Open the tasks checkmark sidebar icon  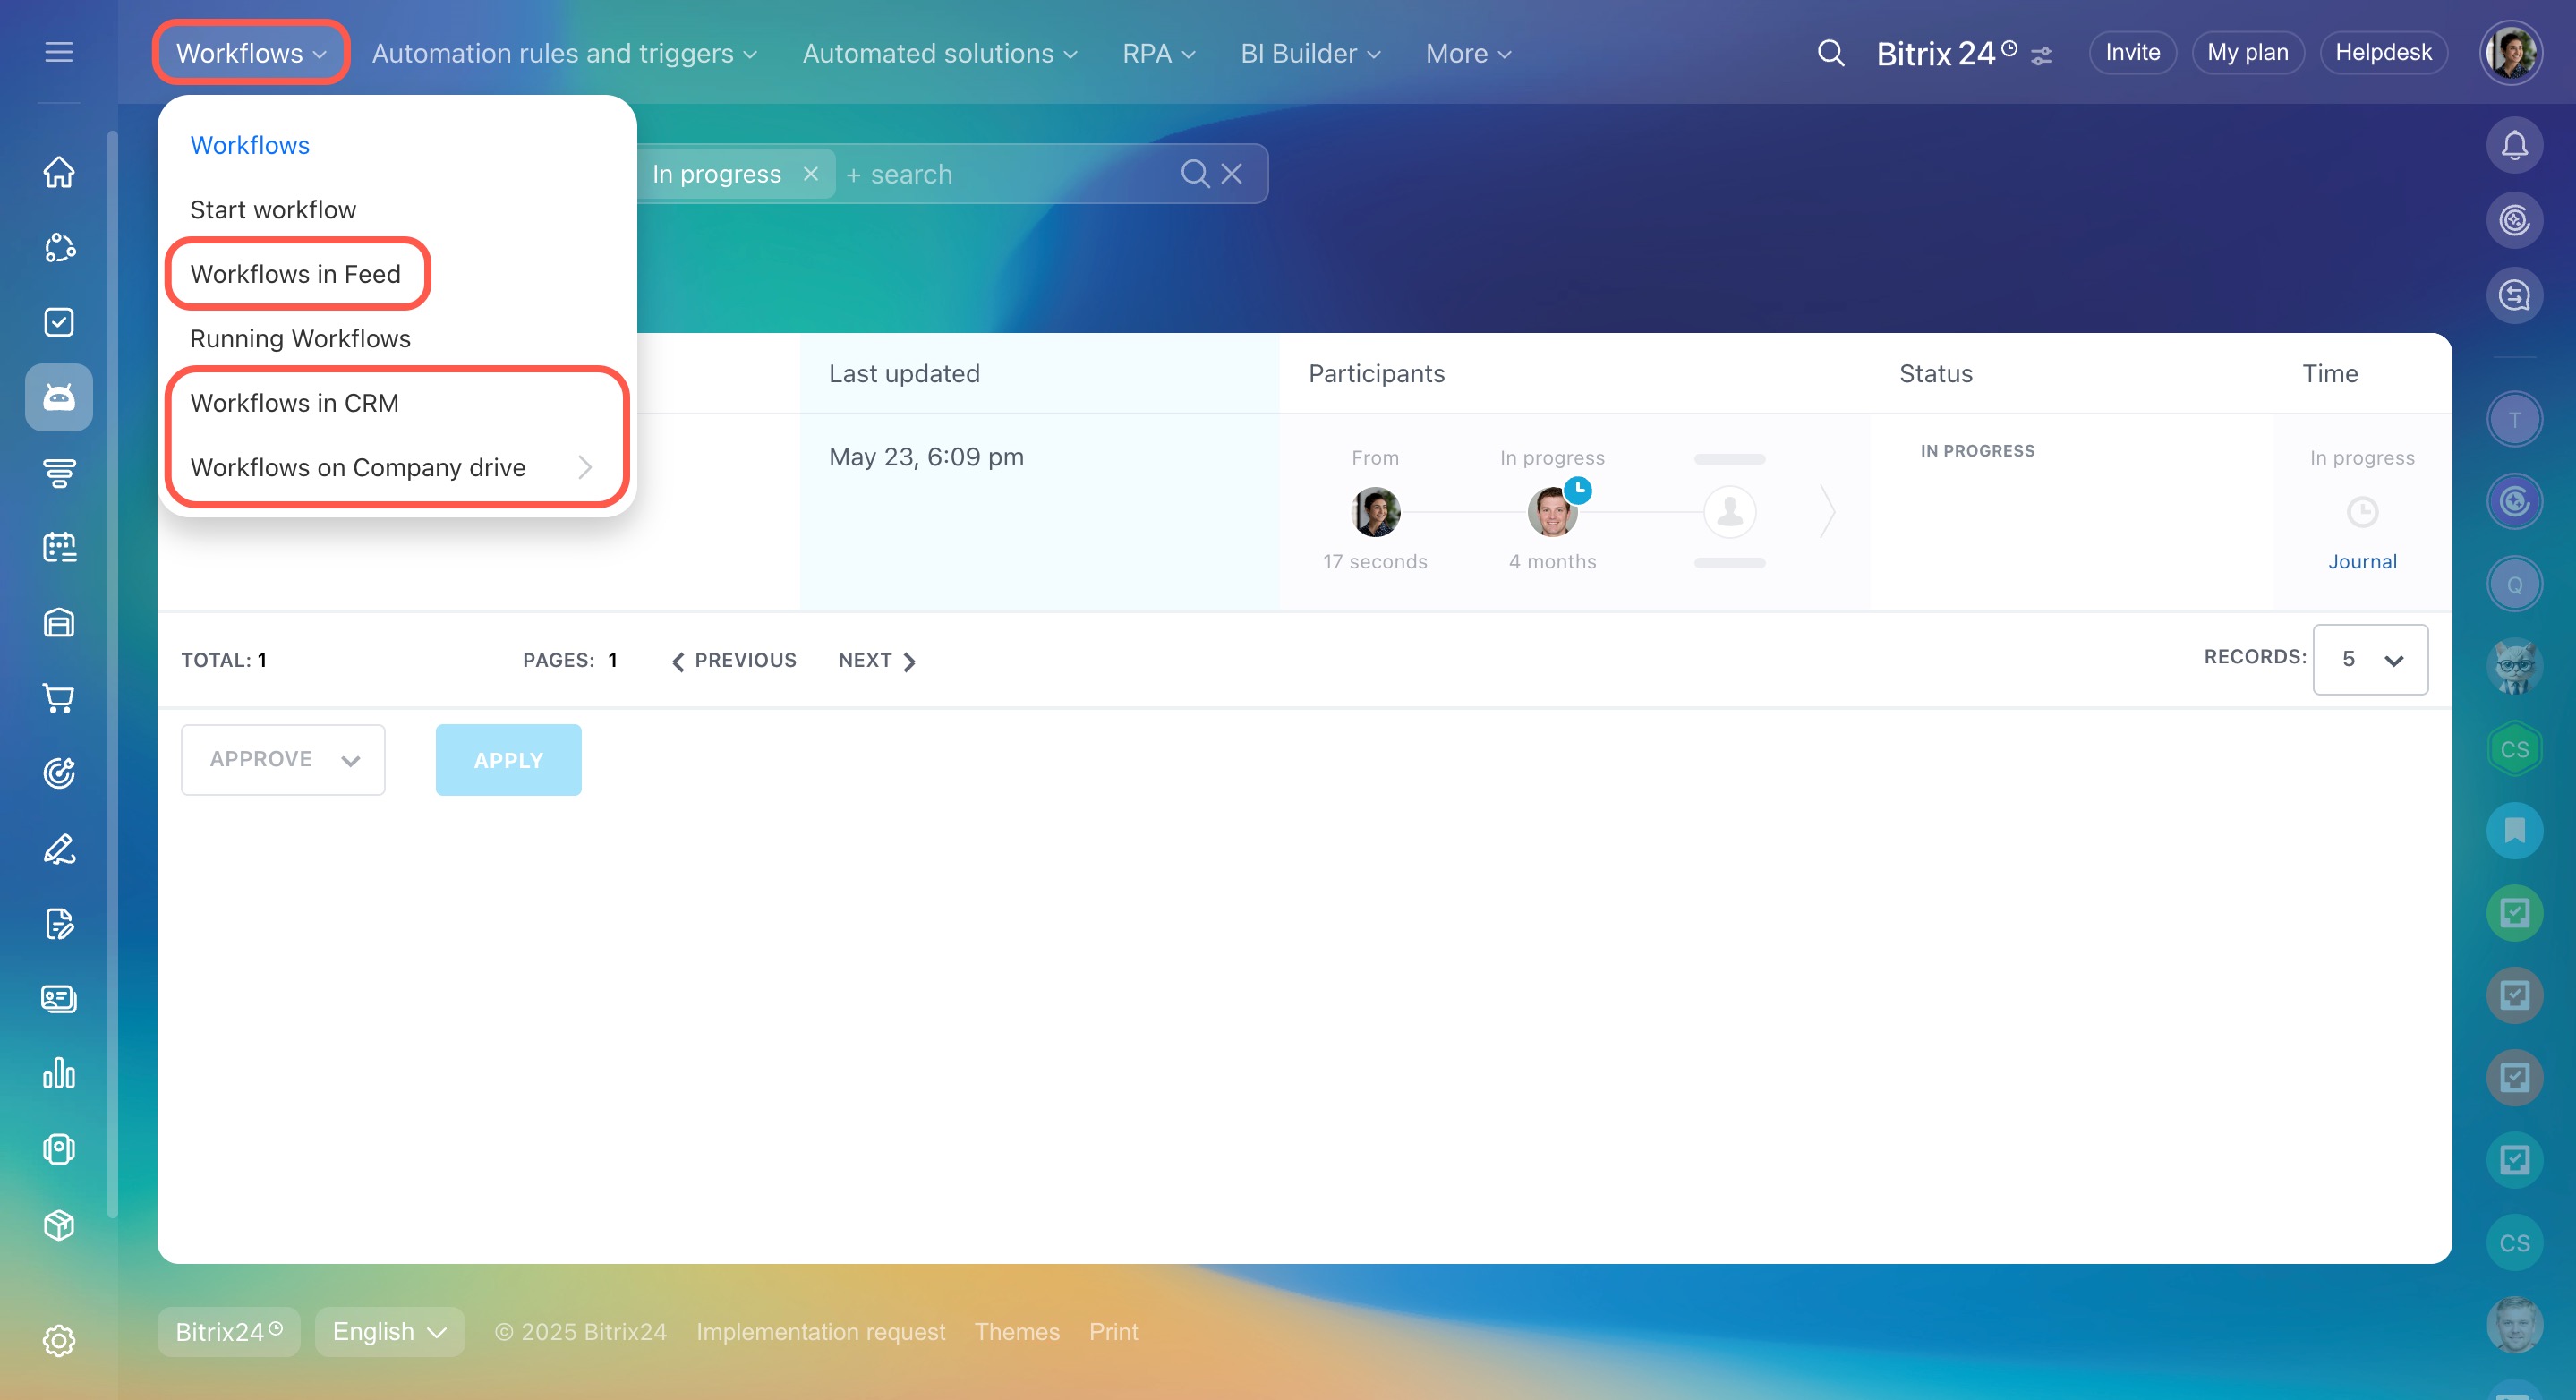[x=59, y=322]
